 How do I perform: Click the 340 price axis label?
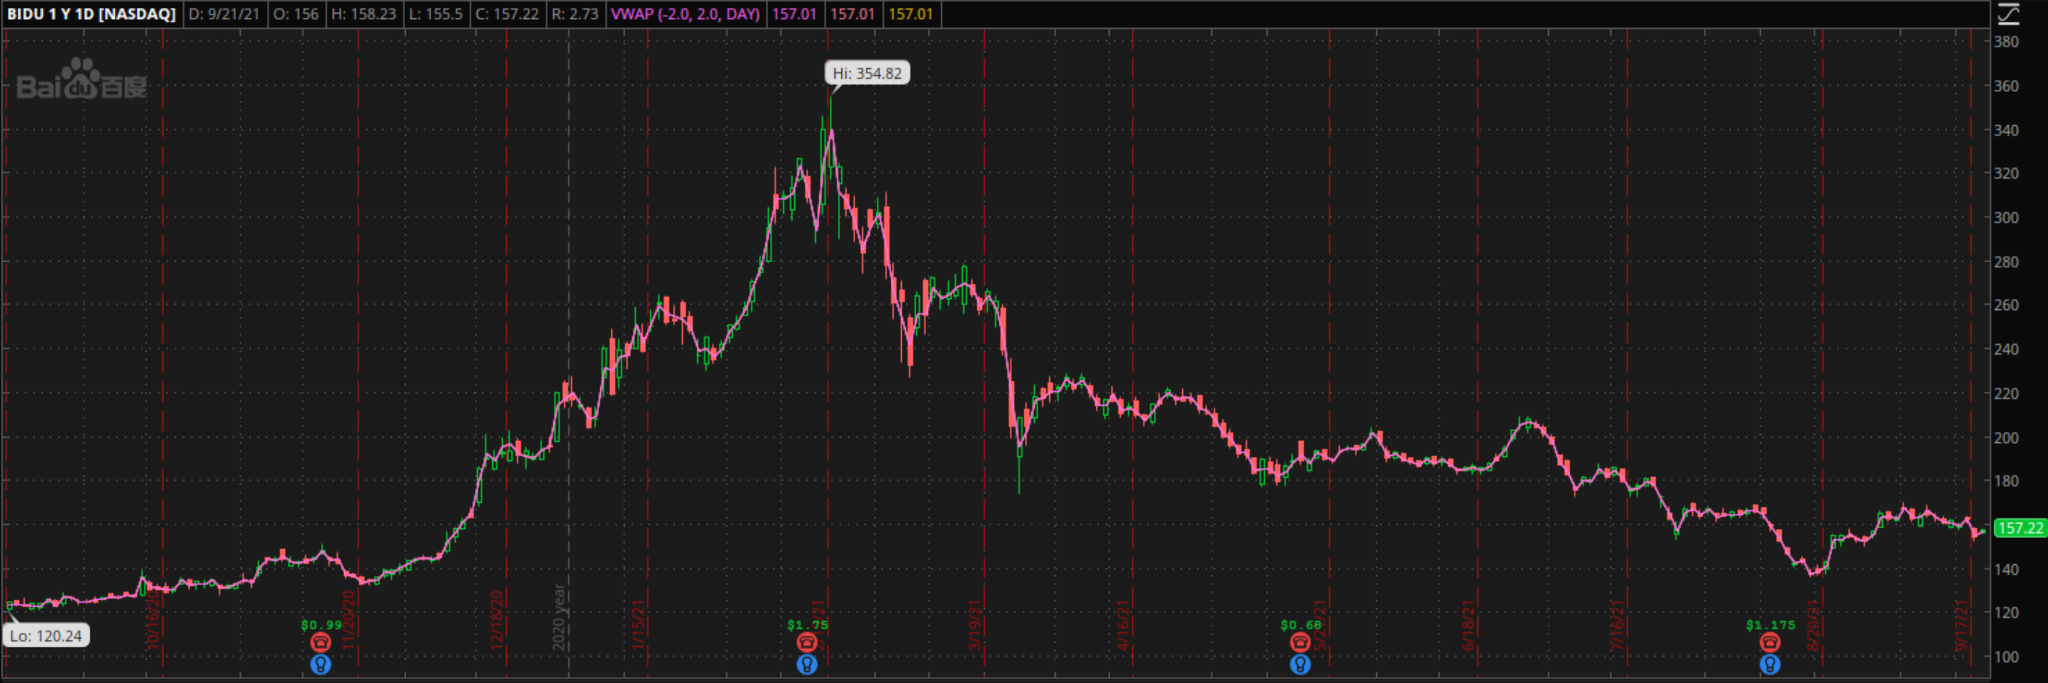(x=2006, y=130)
